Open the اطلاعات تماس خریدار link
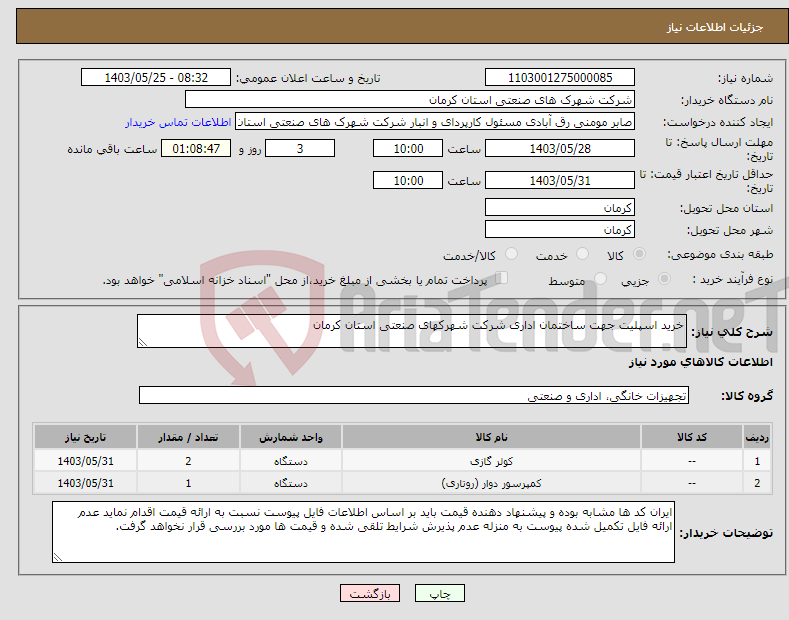 (x=178, y=122)
